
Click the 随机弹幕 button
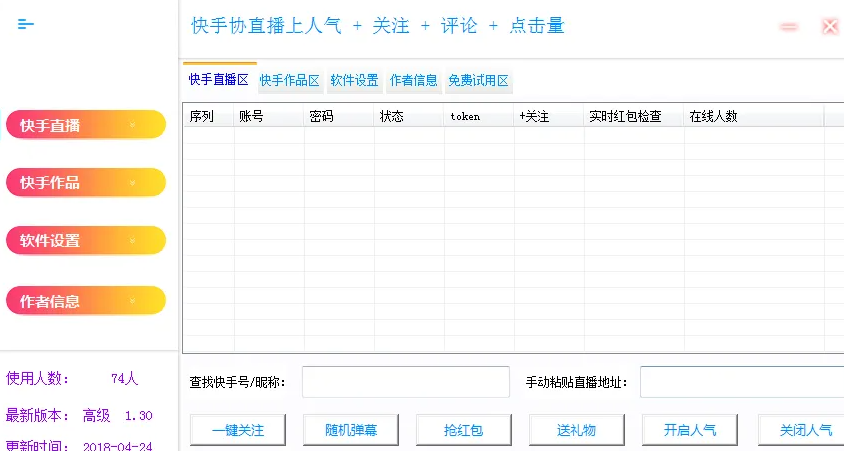pos(351,430)
